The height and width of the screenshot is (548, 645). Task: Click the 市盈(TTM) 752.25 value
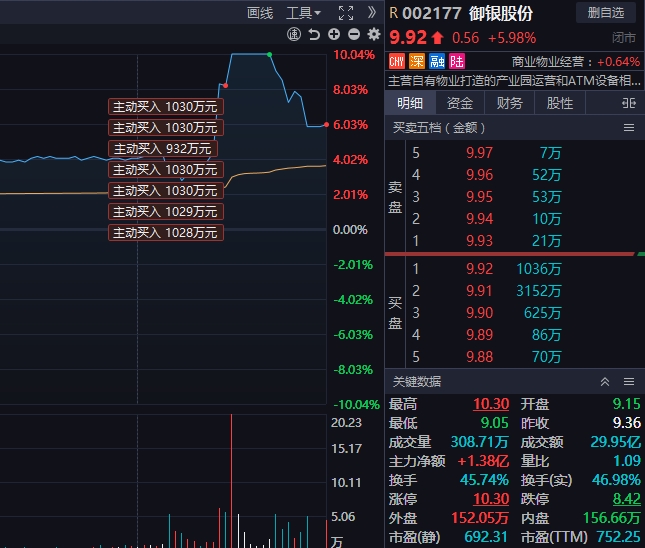click(618, 537)
